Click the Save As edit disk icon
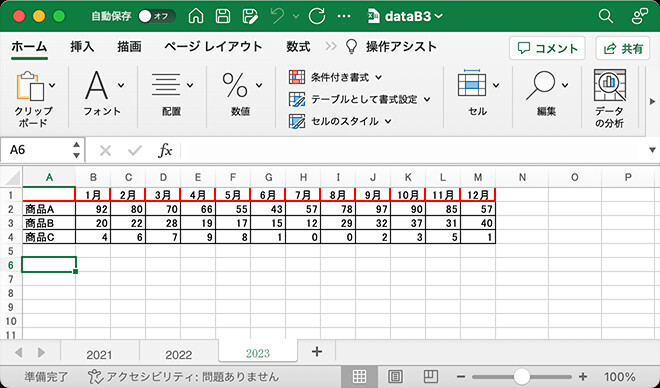 [250, 16]
